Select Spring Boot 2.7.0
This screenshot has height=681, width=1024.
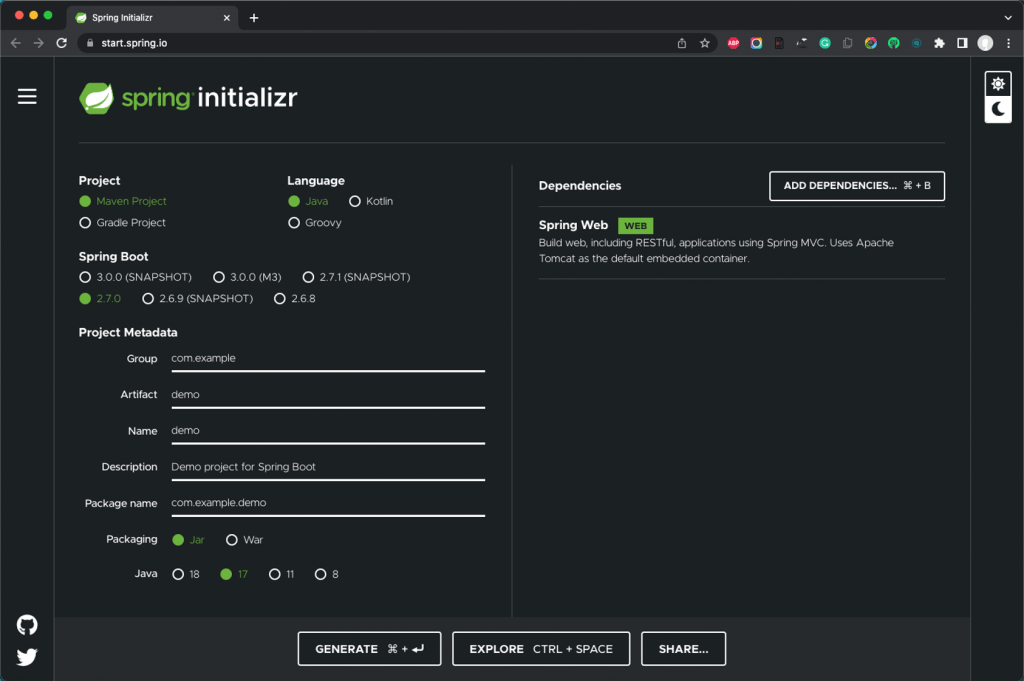pyautogui.click(x=100, y=298)
